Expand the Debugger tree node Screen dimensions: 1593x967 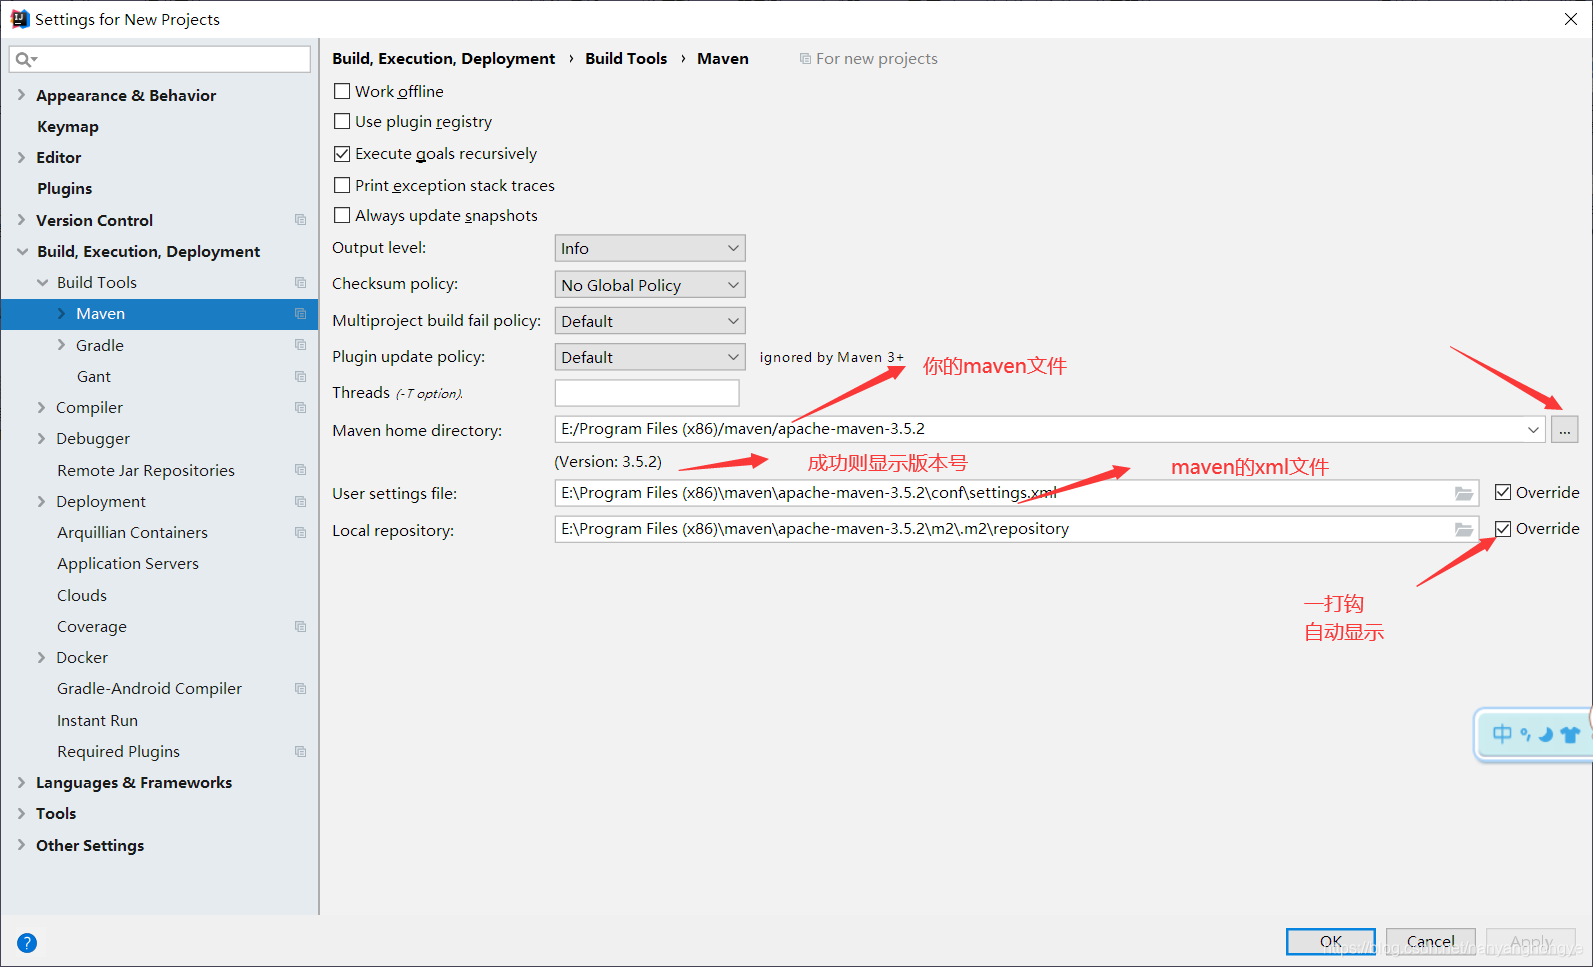(41, 438)
